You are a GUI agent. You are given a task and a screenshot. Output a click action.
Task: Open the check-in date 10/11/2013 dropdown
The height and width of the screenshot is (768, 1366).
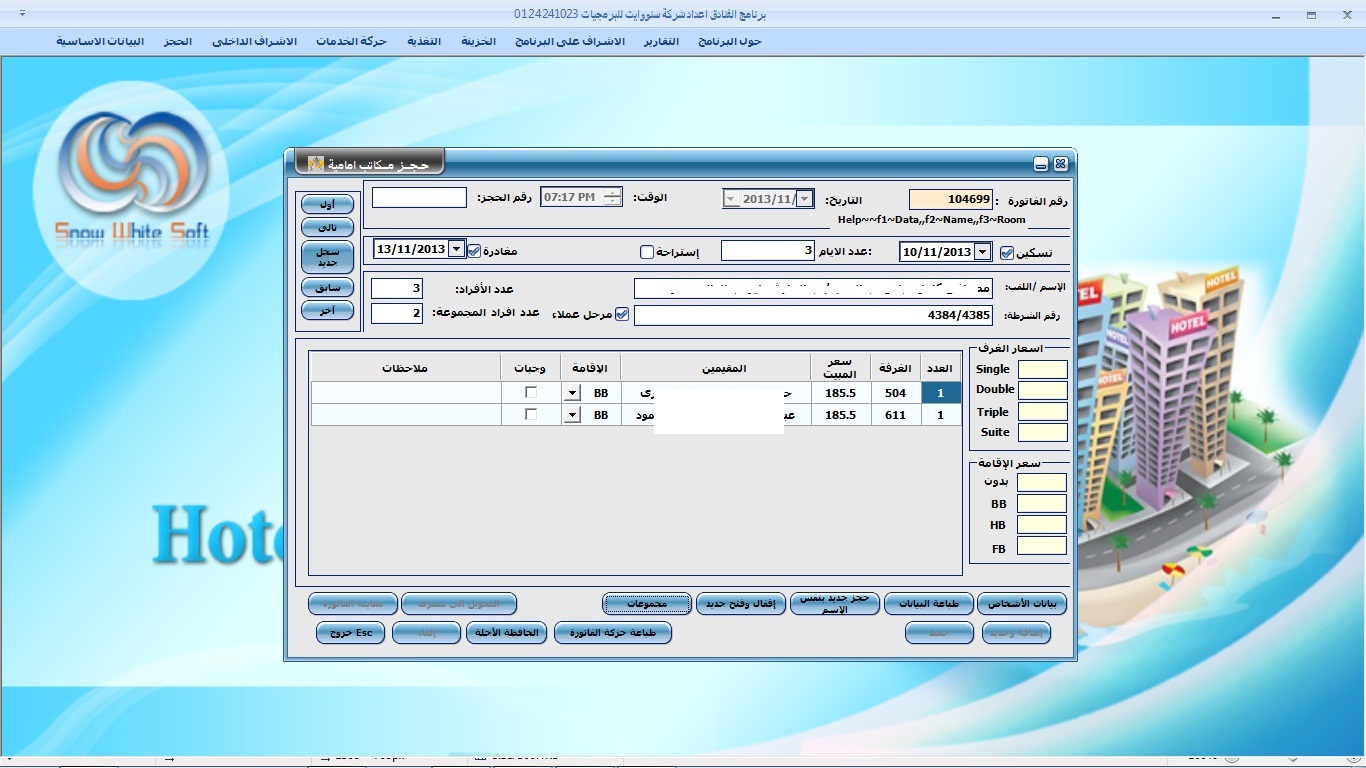[983, 252]
